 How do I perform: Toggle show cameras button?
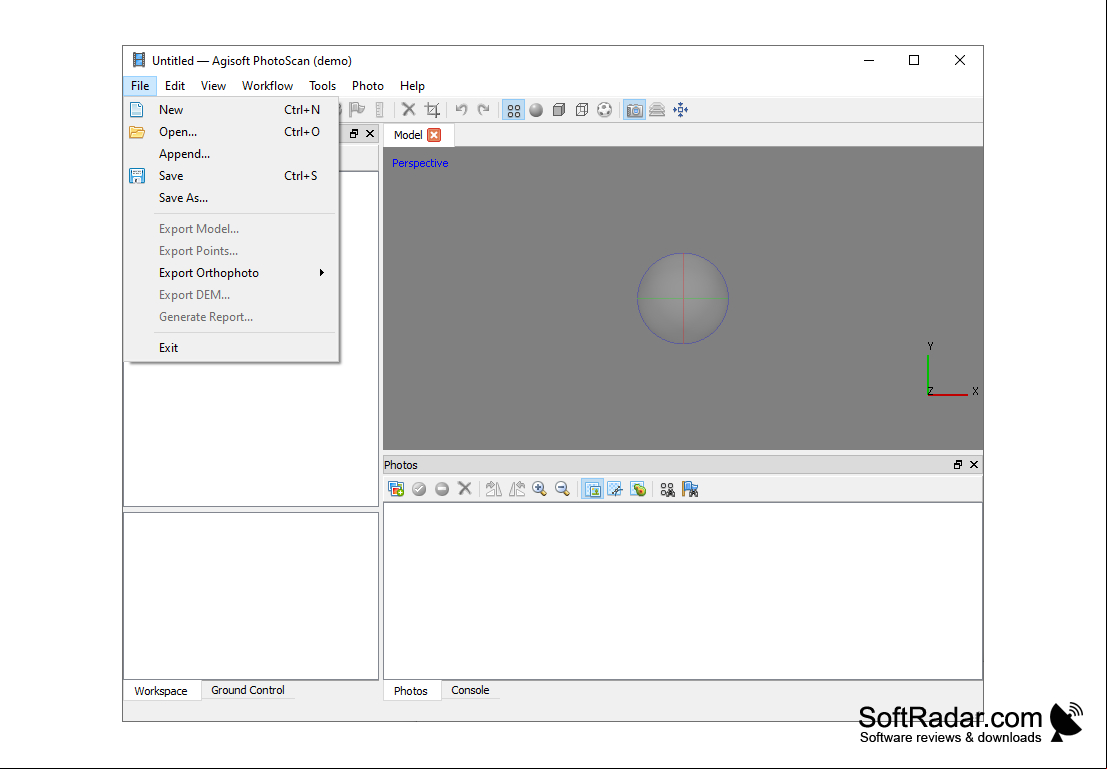pyautogui.click(x=635, y=110)
